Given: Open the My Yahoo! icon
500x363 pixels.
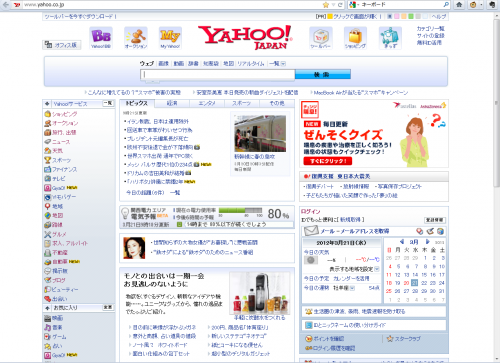Looking at the screenshot, I should [170, 38].
